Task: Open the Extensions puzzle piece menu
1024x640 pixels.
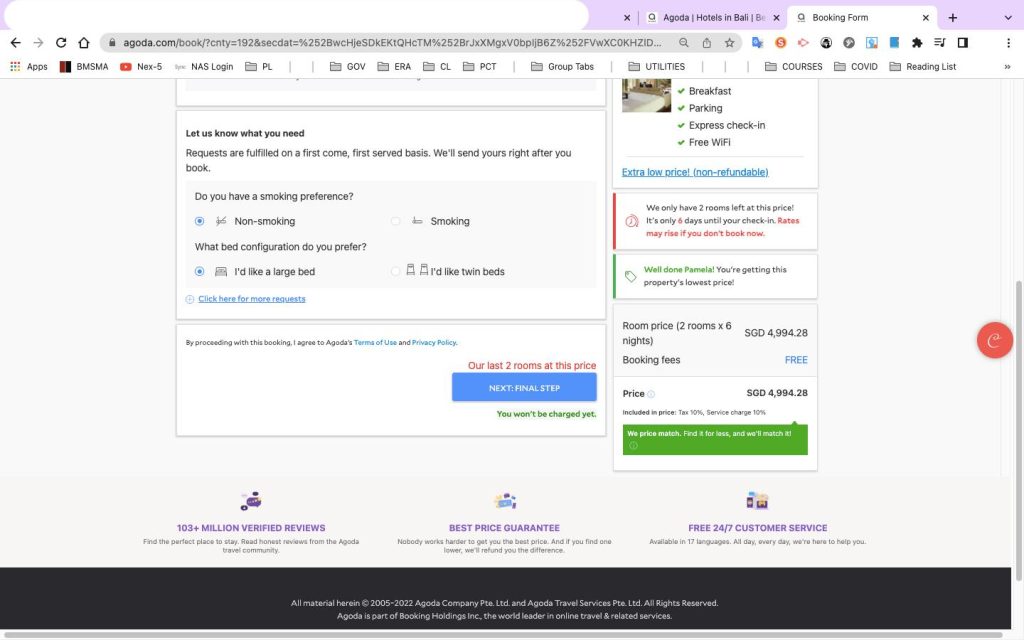Action: pos(917,42)
